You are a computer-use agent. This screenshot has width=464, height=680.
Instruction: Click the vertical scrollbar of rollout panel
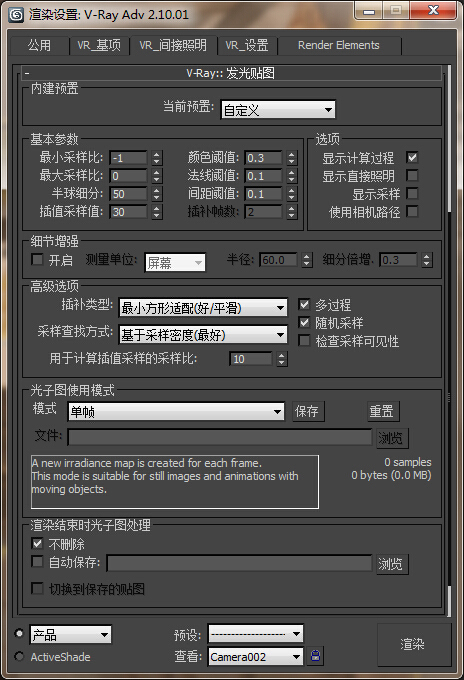pyautogui.click(x=449, y=338)
